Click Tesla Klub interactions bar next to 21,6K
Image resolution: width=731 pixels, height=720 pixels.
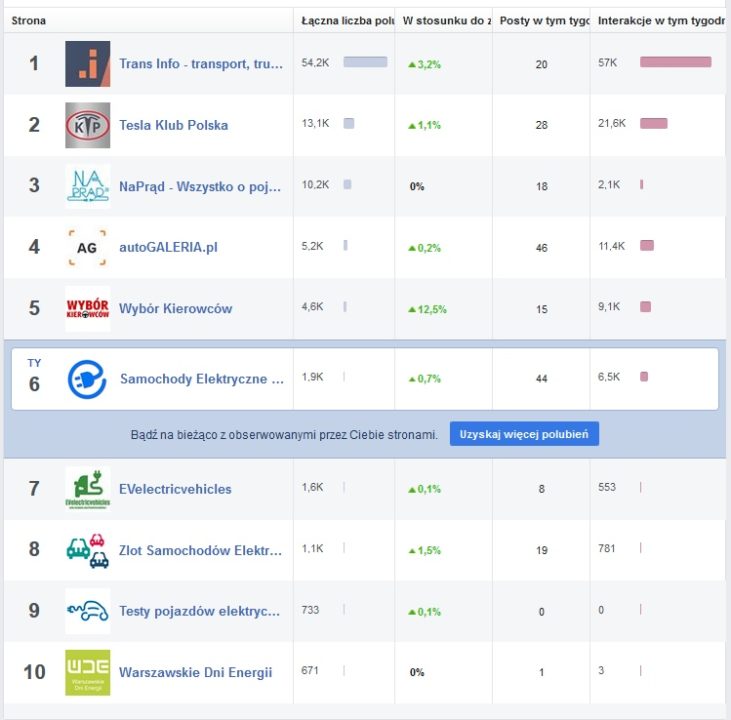[x=654, y=124]
